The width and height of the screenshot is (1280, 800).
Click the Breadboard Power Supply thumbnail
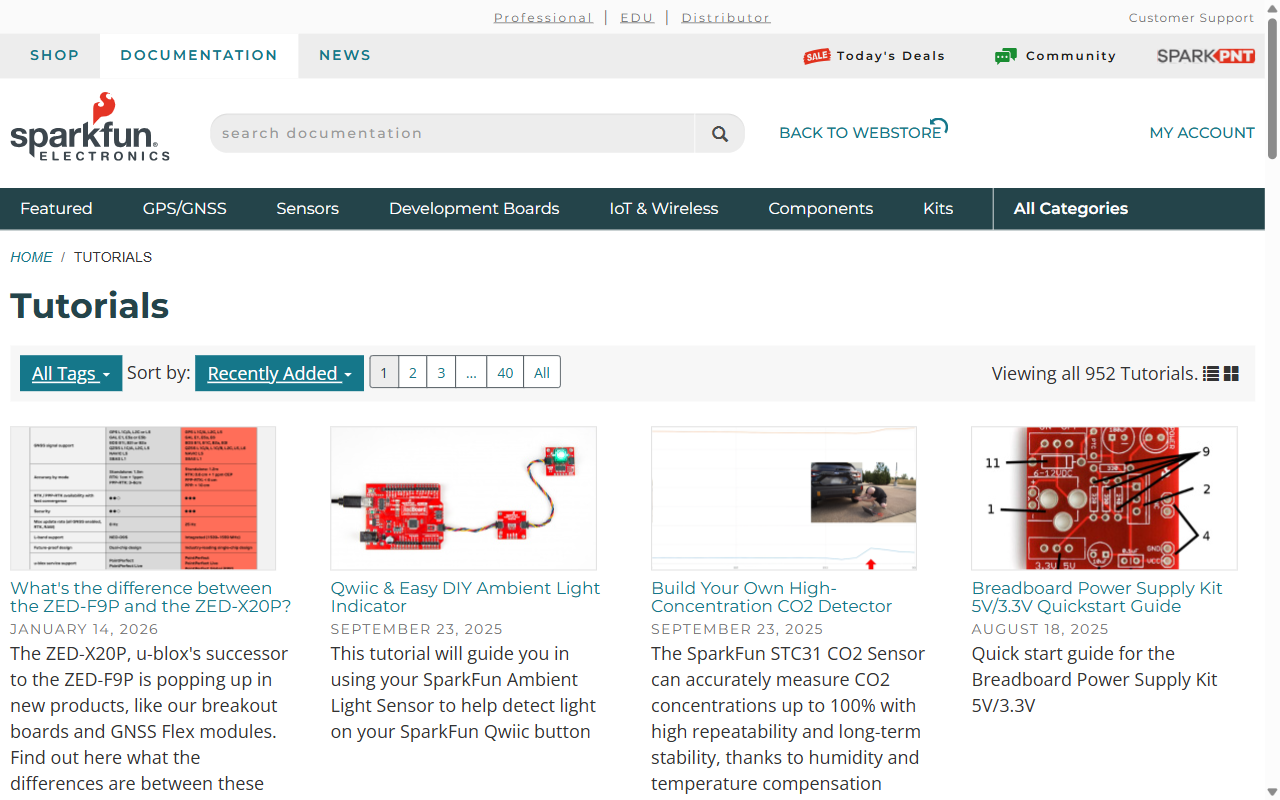click(x=1104, y=498)
